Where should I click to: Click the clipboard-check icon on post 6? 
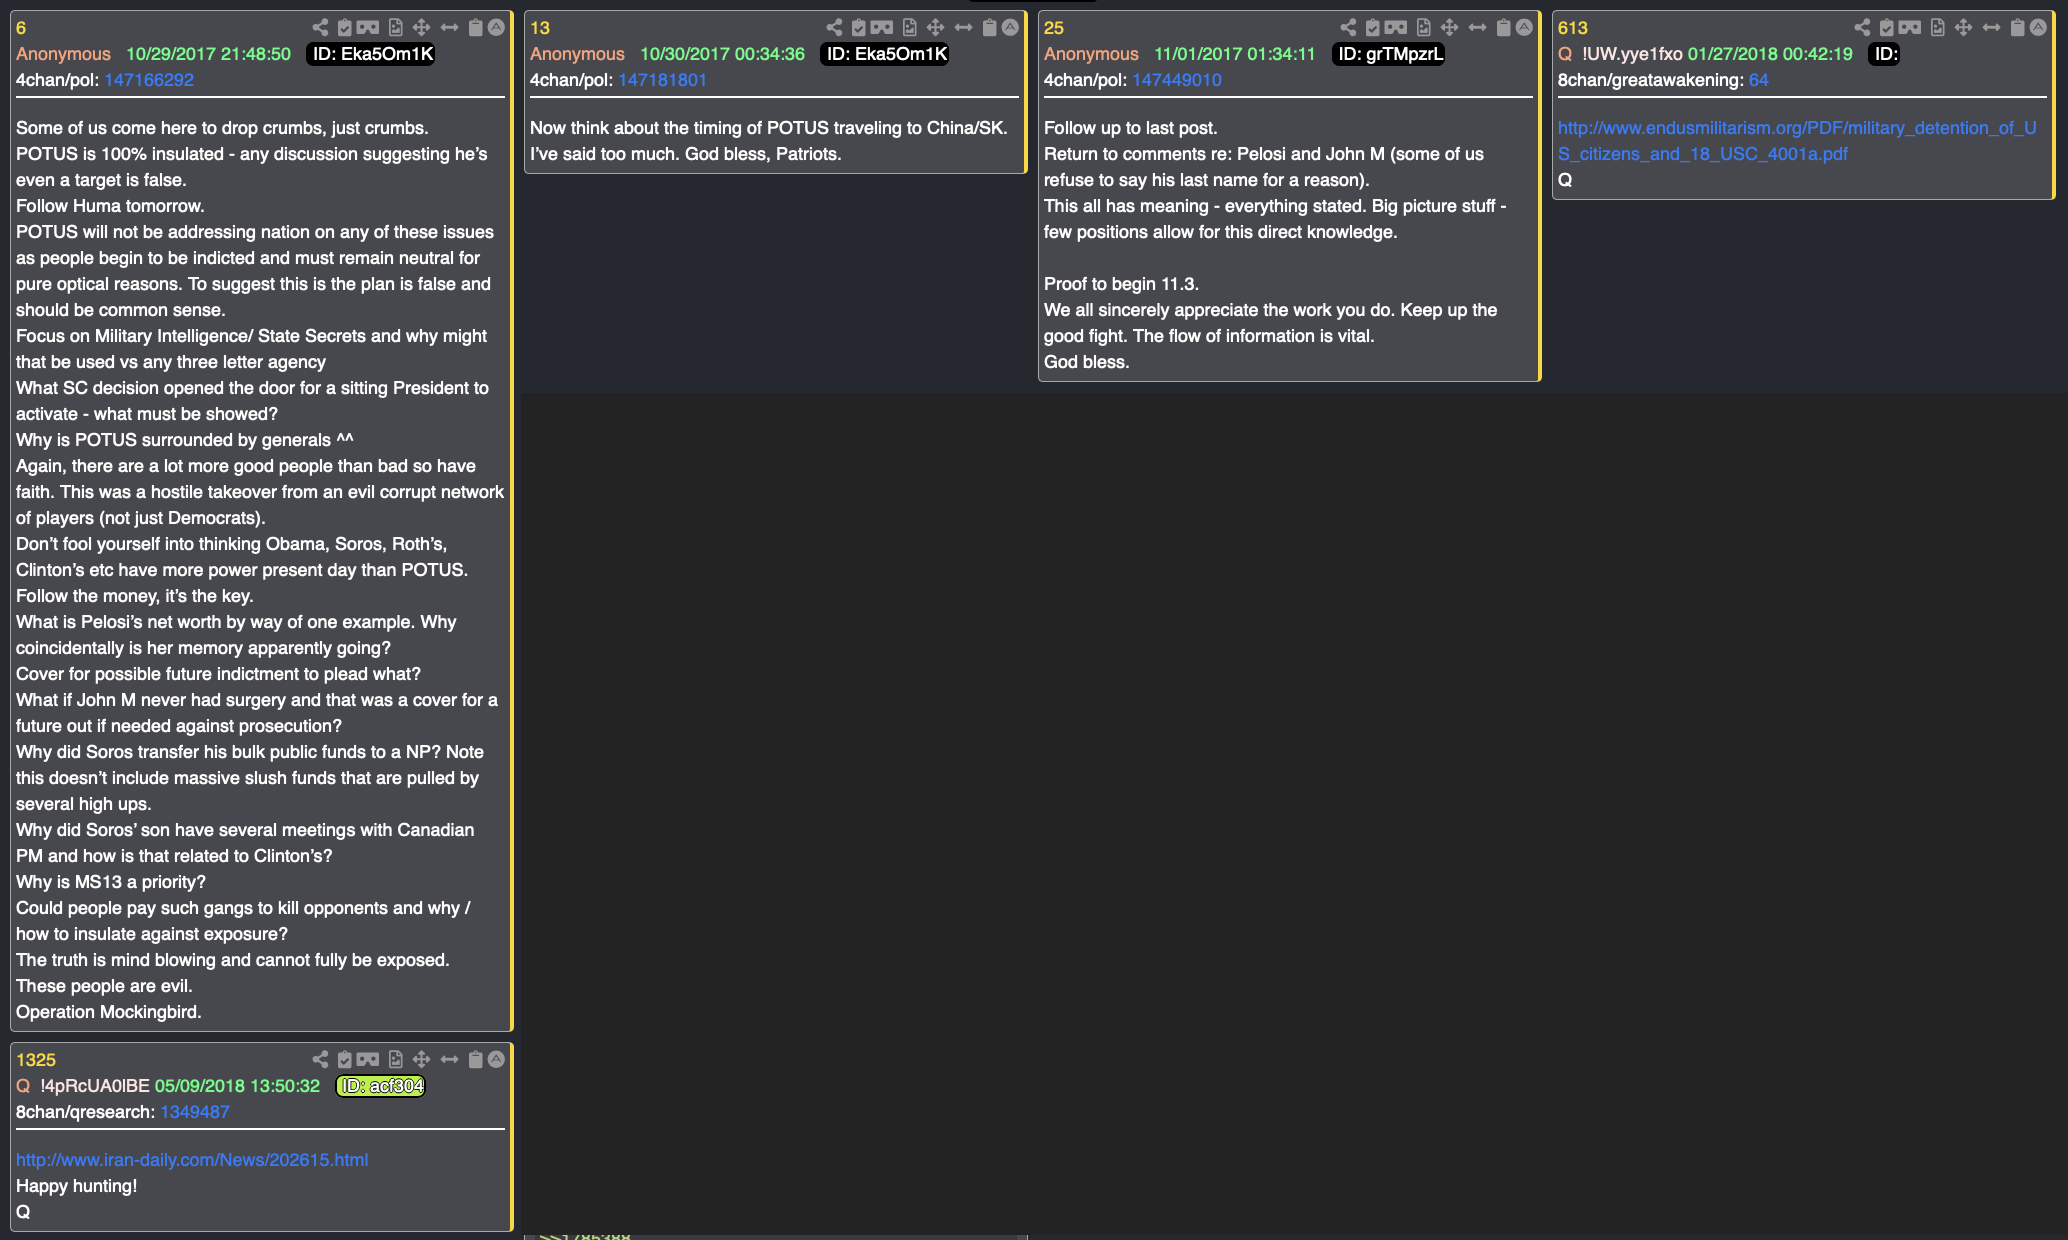tap(344, 28)
